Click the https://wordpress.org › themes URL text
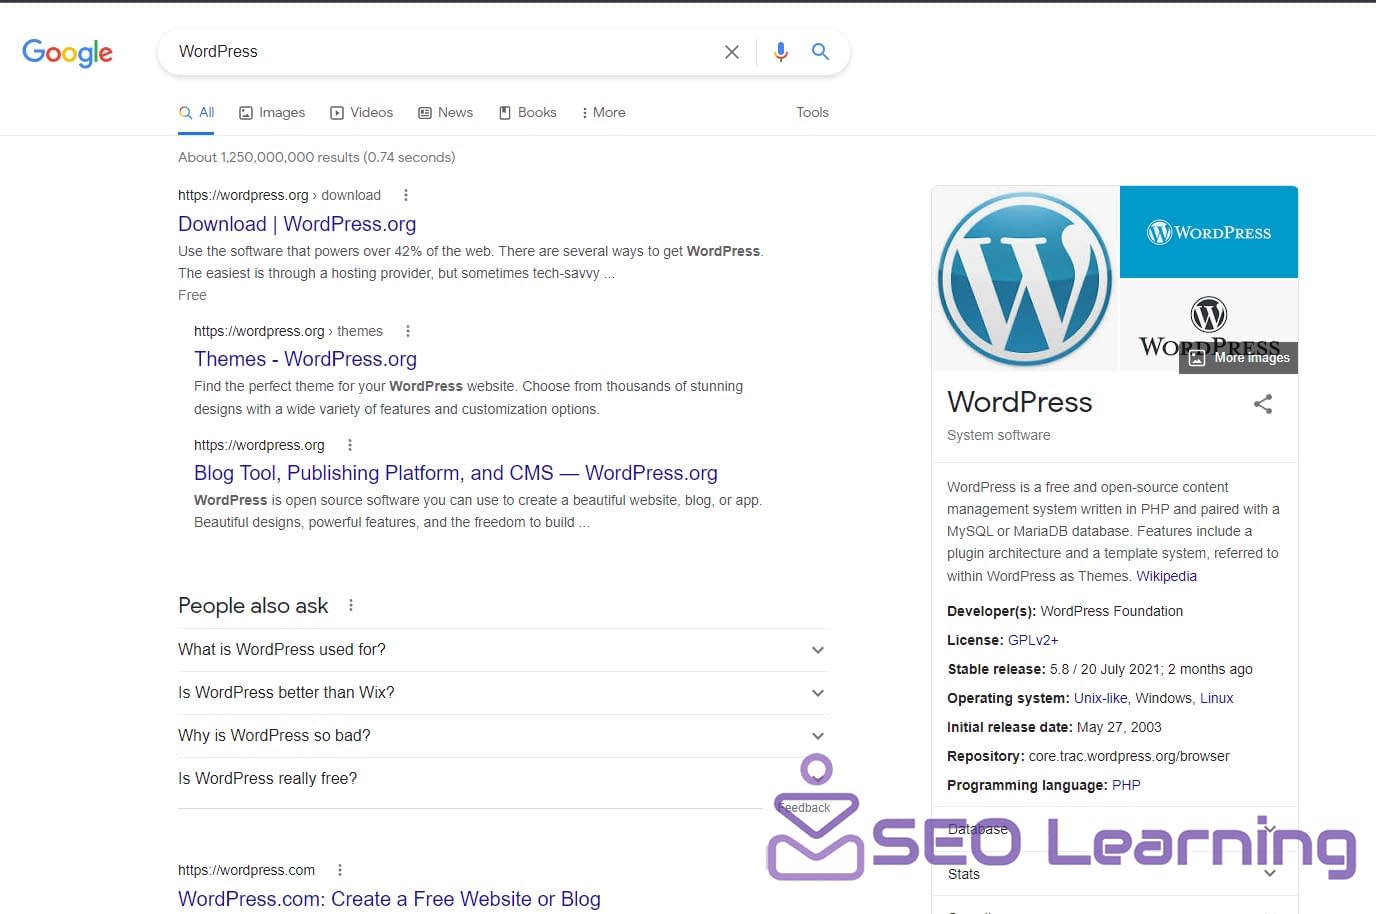The width and height of the screenshot is (1376, 914). tap(288, 331)
